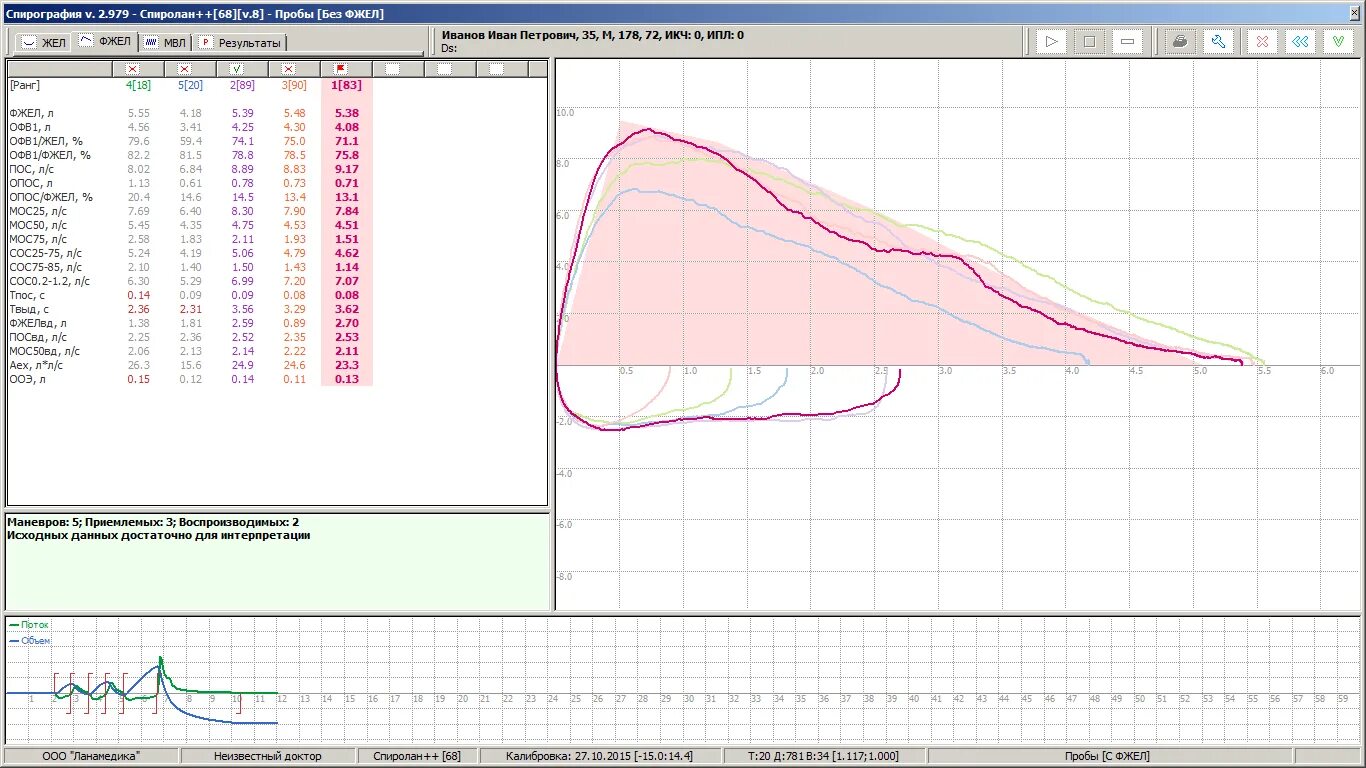Toggle best-attempt flag above attempt 1[83]
The height and width of the screenshot is (768, 1366).
340,69
